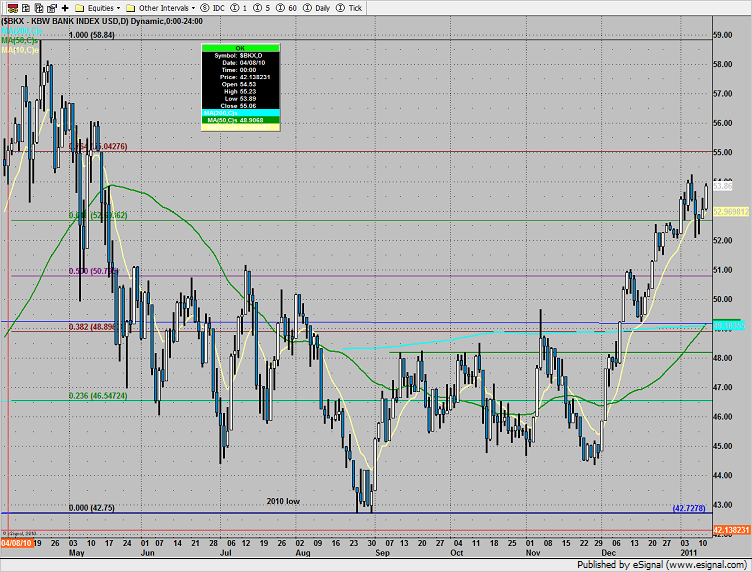Open the Equities folder dropdown
The width and height of the screenshot is (752, 572).
(x=98, y=8)
